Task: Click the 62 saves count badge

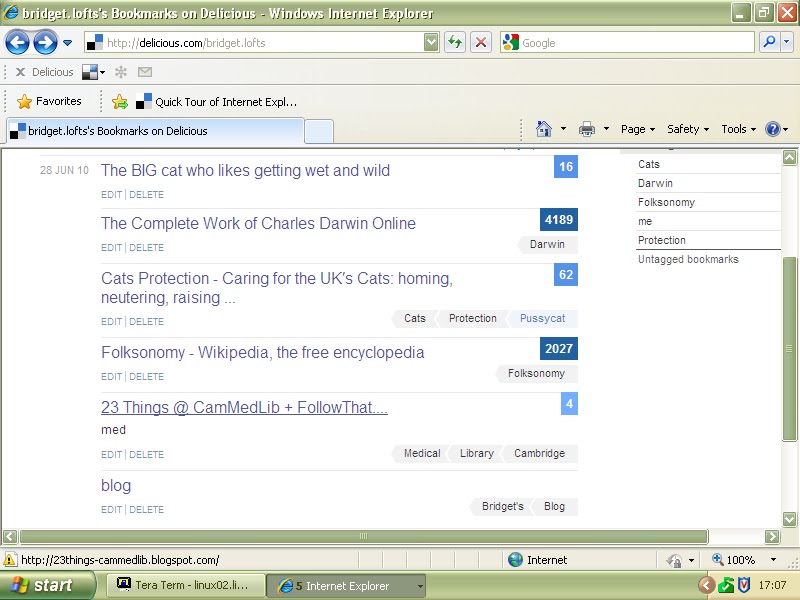Action: [566, 275]
